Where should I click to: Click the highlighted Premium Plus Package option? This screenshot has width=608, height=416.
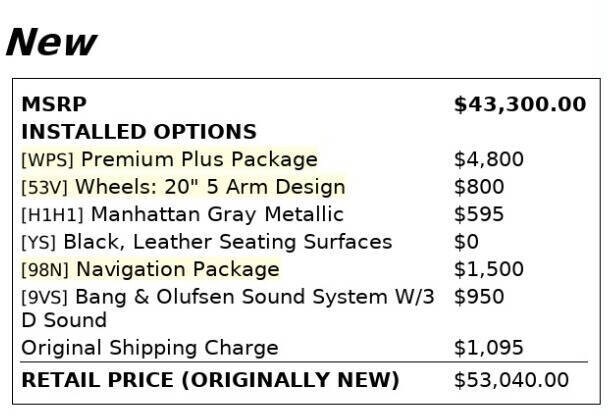point(169,159)
